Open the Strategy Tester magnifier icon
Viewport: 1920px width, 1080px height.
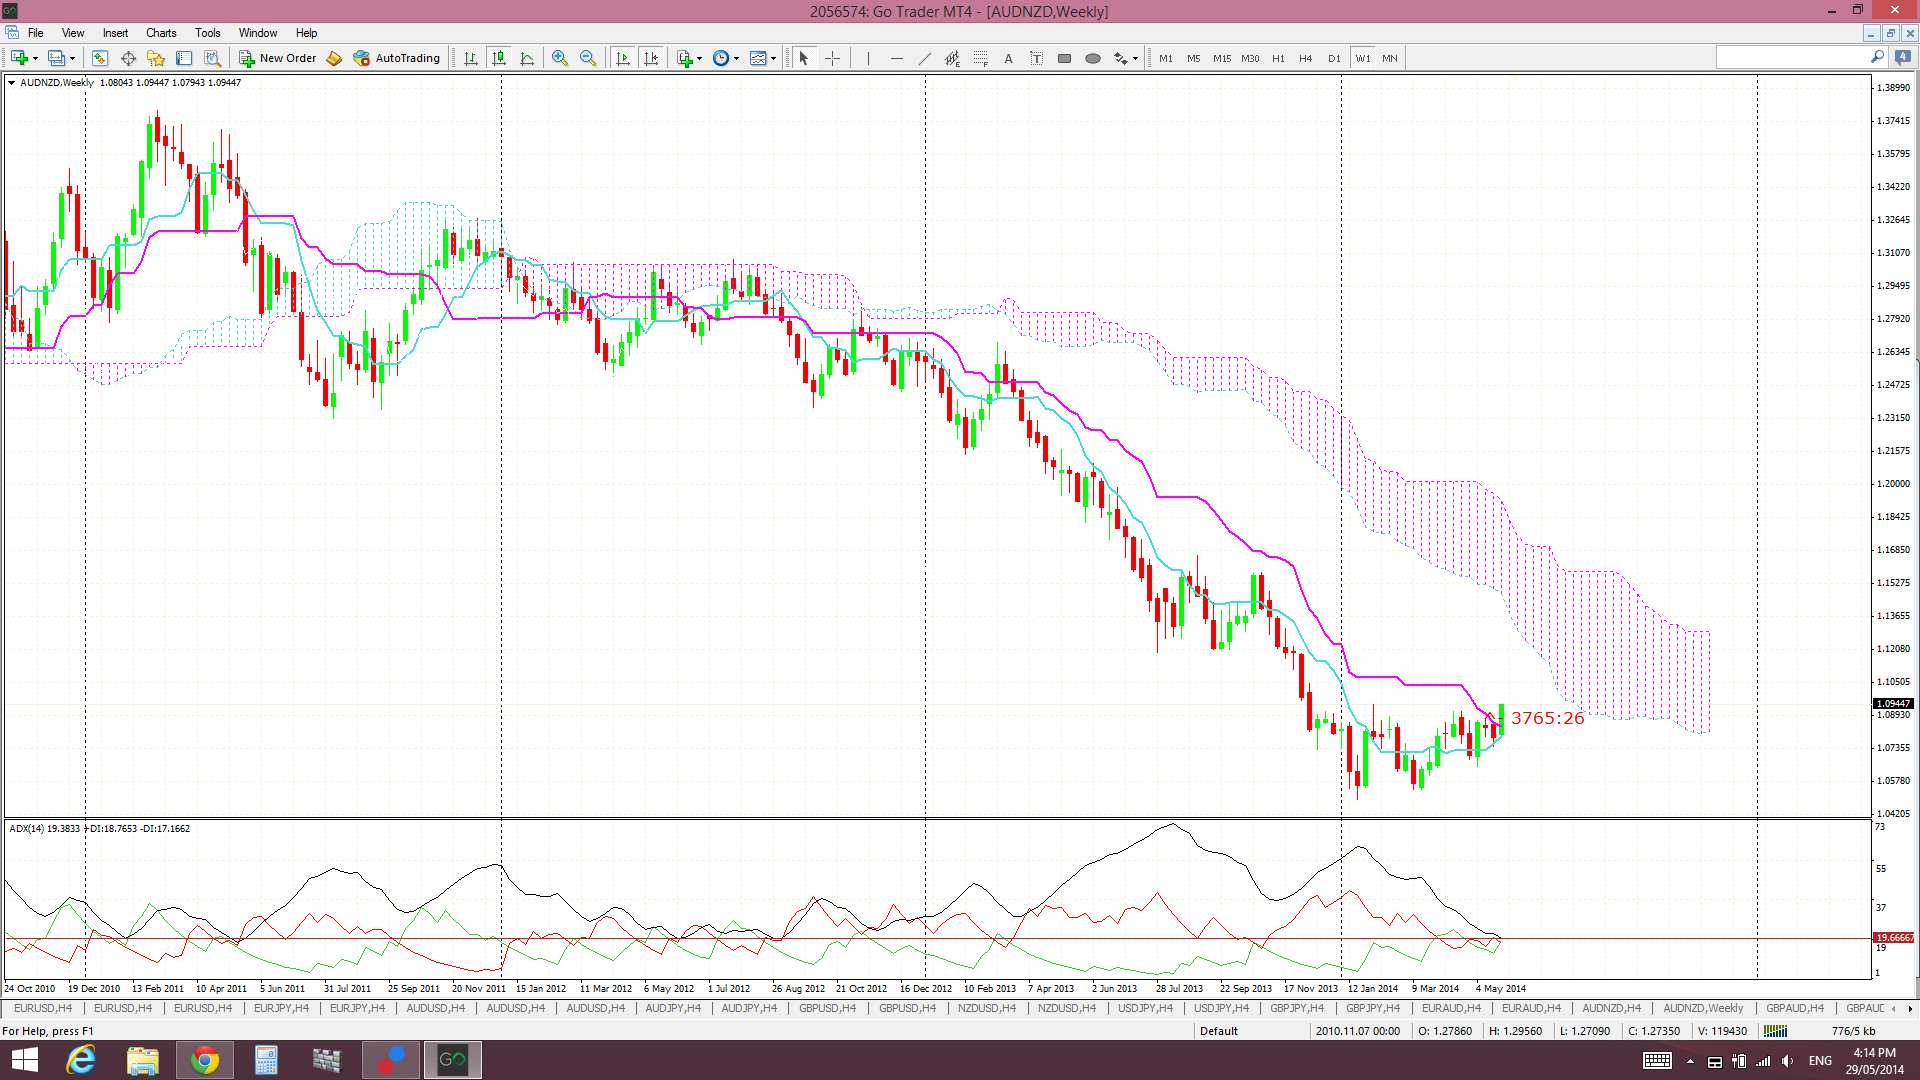(x=212, y=58)
